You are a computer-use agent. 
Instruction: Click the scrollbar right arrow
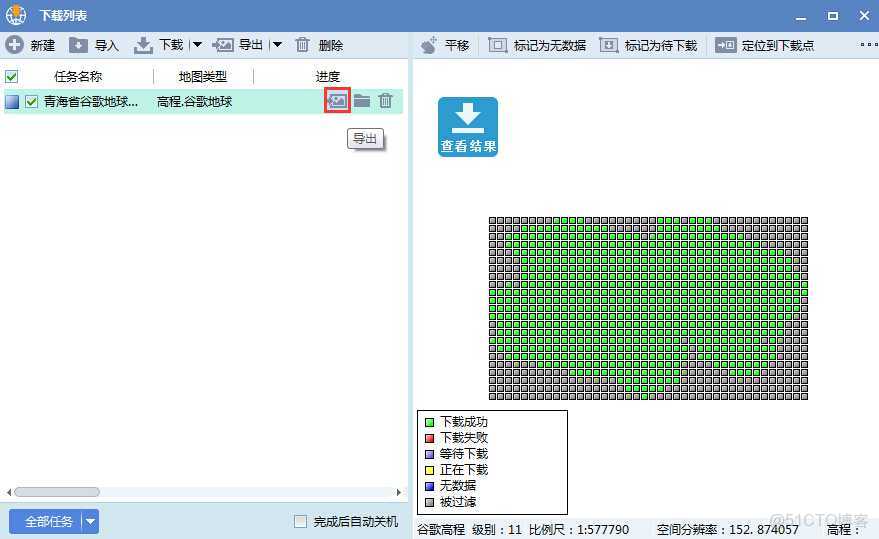(x=399, y=492)
